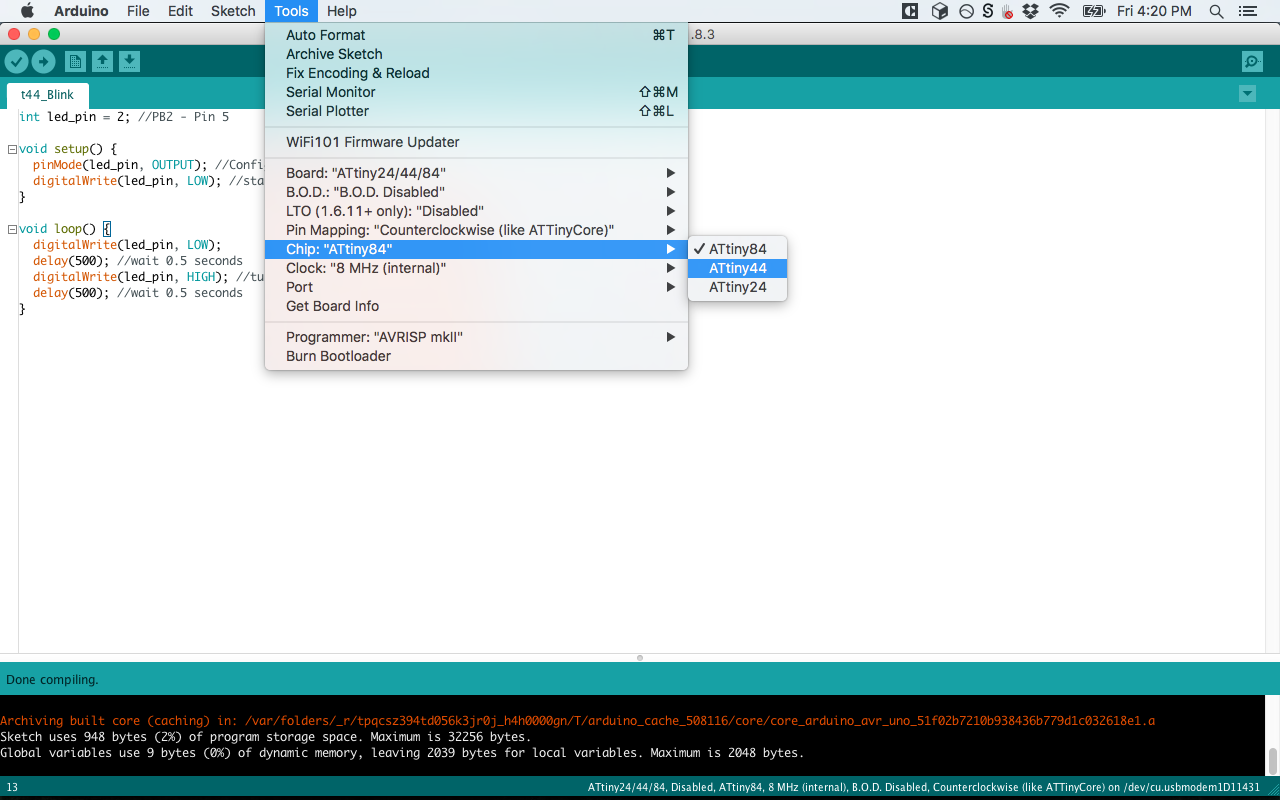Click the 'Archiving built core' console line
Viewport: 1280px width, 800px height.
click(576, 720)
